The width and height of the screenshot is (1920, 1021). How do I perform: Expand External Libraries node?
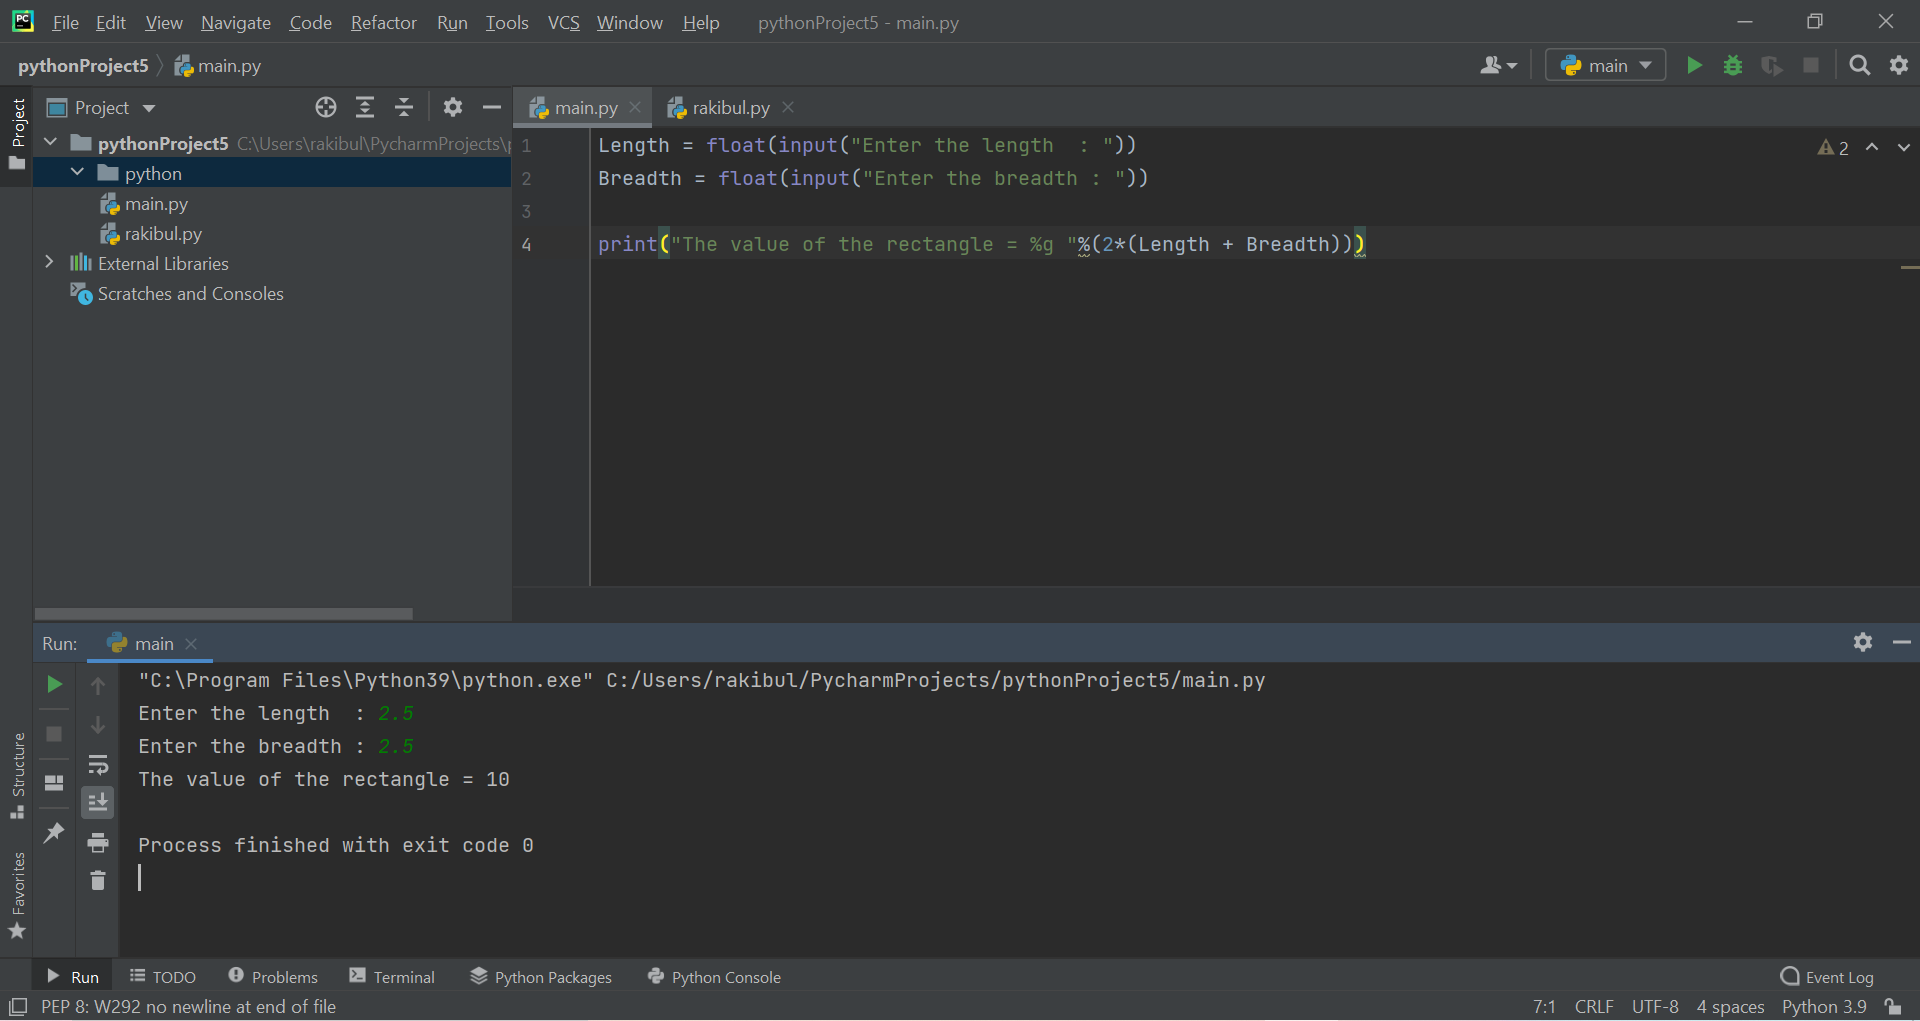pos(50,263)
